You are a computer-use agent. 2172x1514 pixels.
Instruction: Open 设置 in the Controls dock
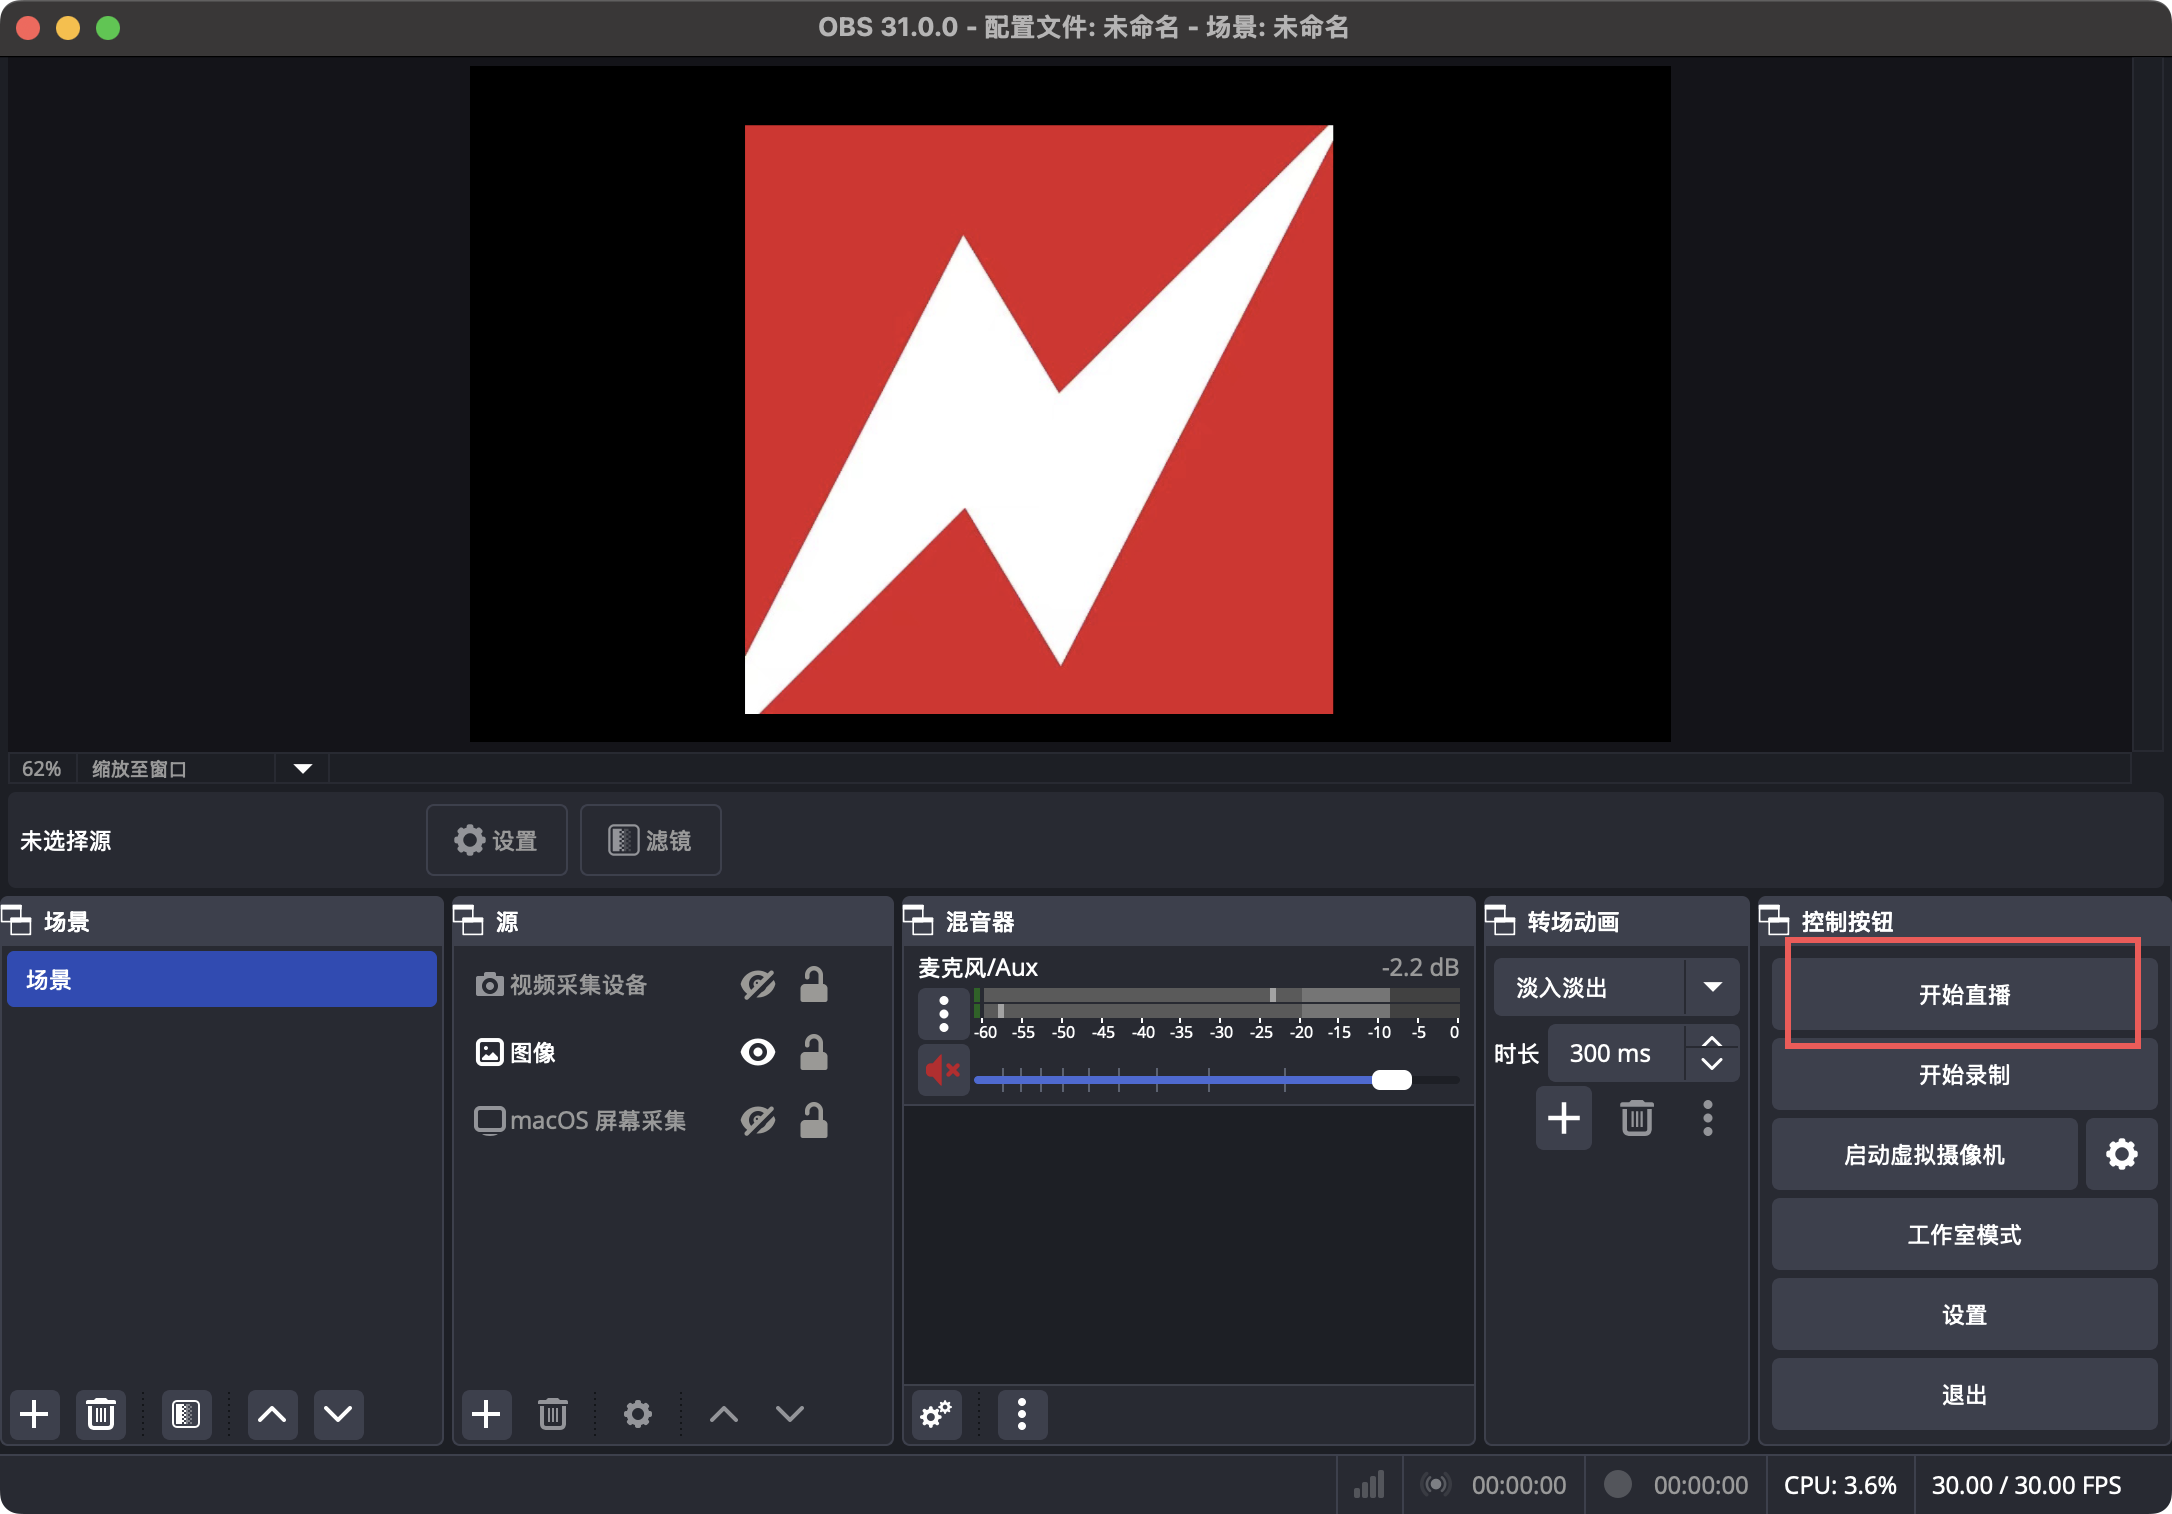tap(1964, 1314)
